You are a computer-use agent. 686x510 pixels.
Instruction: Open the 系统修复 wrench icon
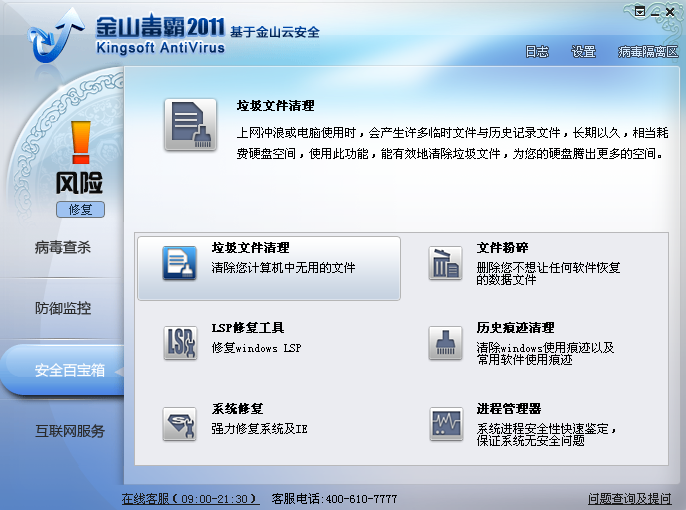[x=179, y=424]
